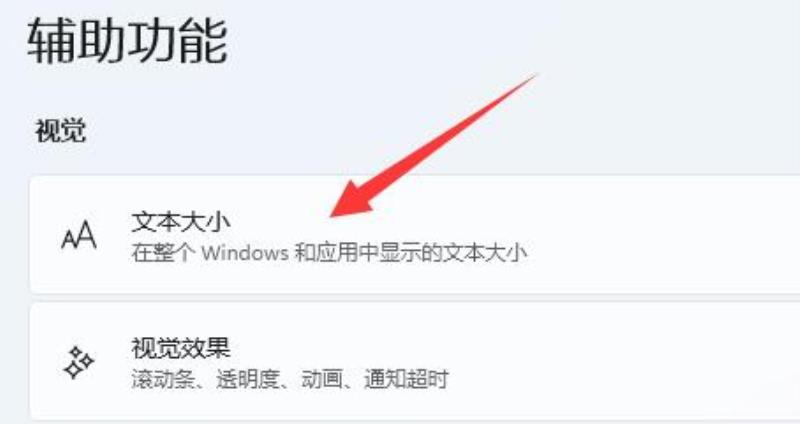Click the 辅助功能 page heading
This screenshot has height=424, width=800.
tap(128, 41)
